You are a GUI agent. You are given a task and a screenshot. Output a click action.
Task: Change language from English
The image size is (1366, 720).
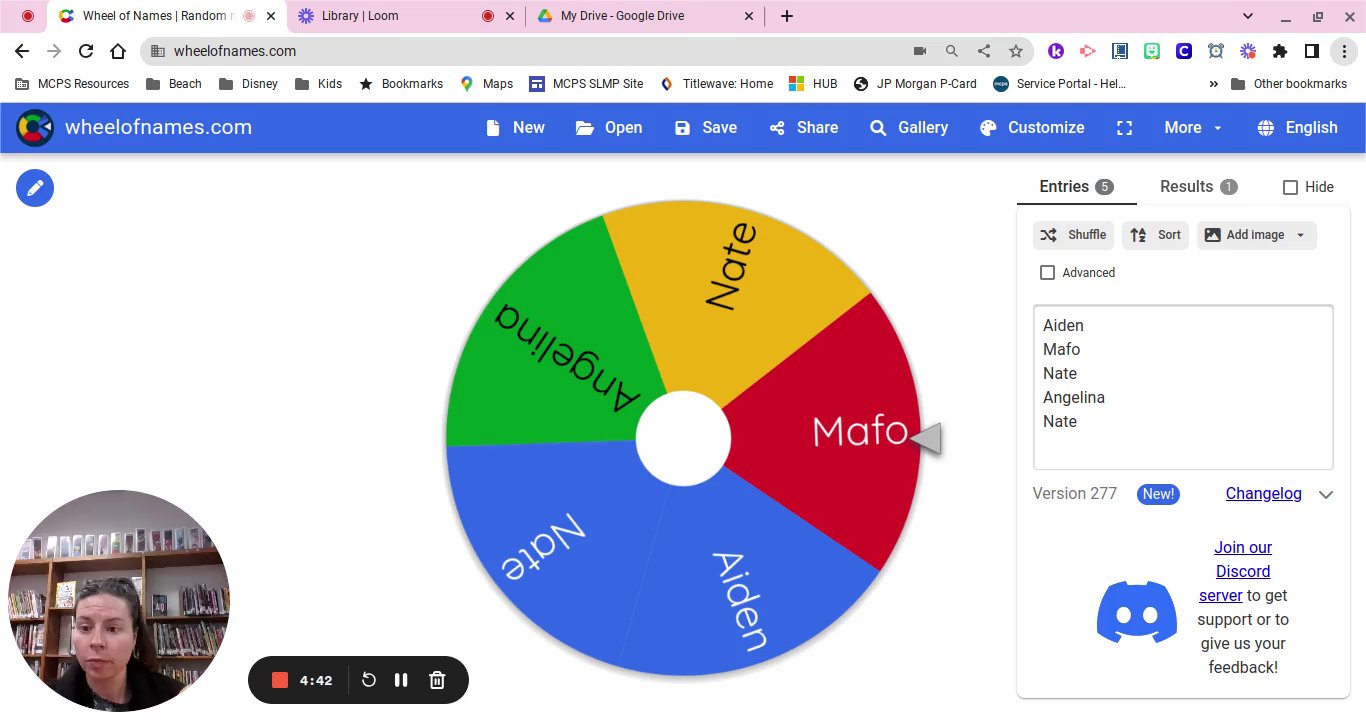tap(1297, 128)
